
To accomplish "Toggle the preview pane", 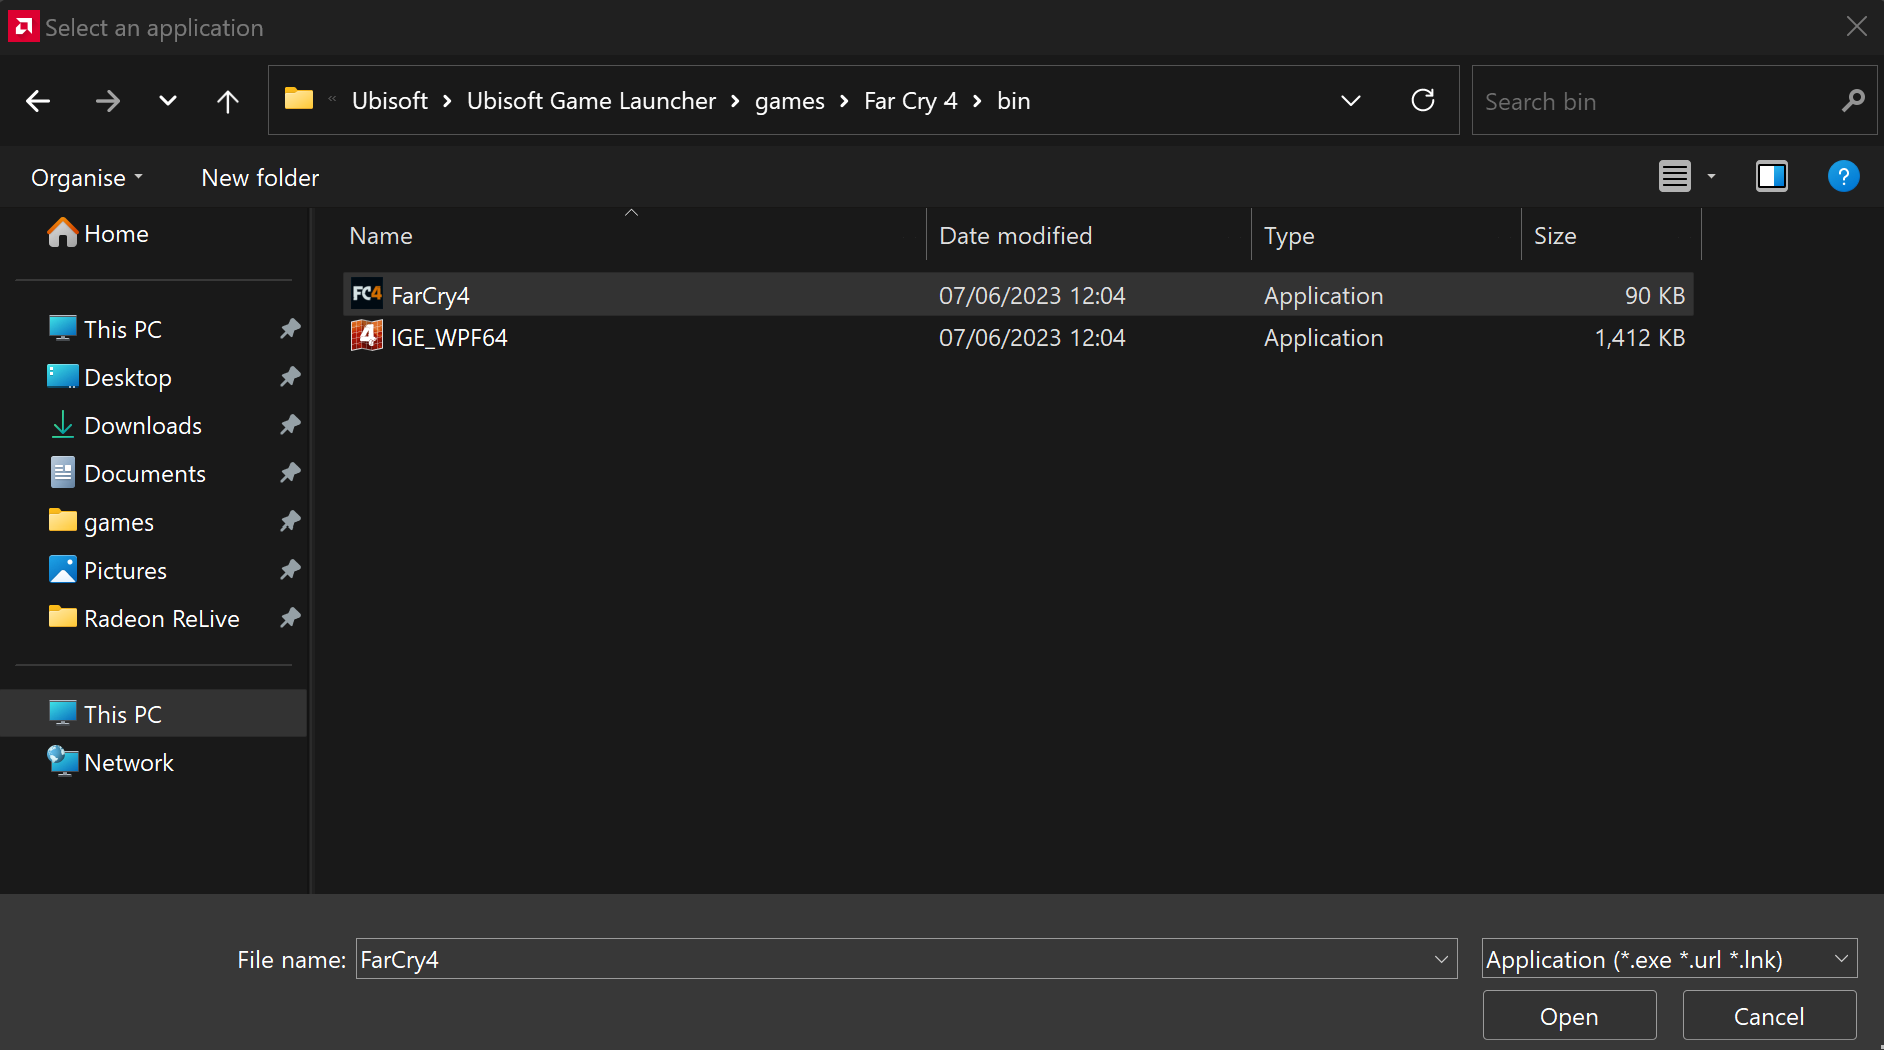I will (1772, 176).
